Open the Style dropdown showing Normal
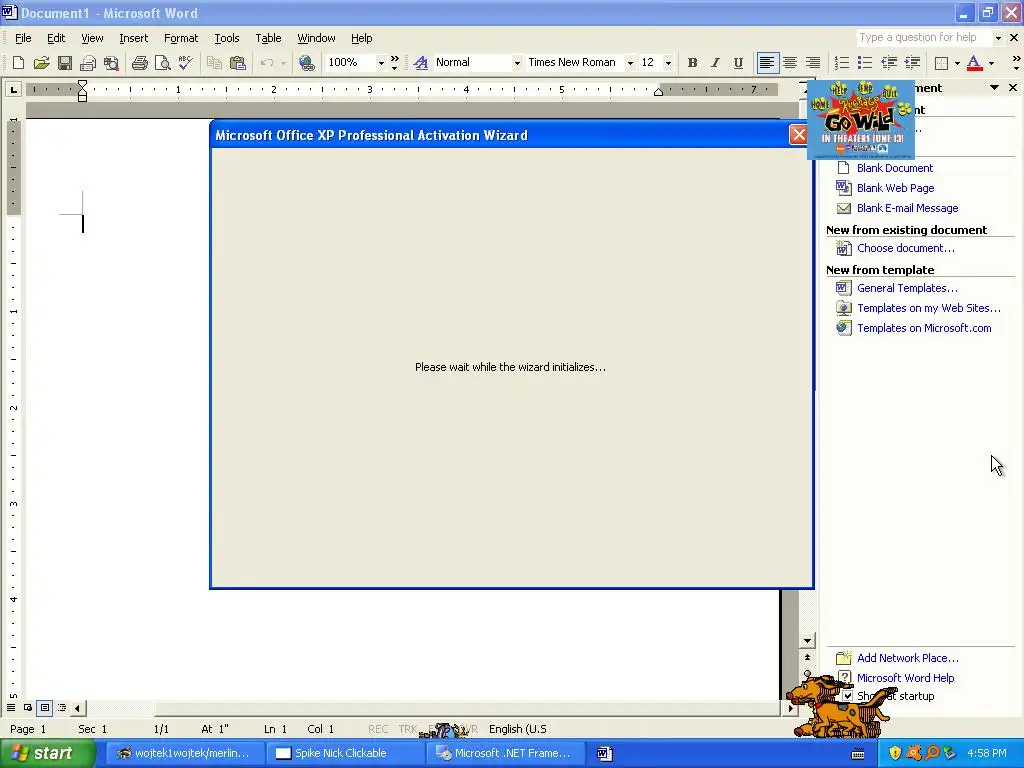The width and height of the screenshot is (1024, 768). [x=517, y=63]
